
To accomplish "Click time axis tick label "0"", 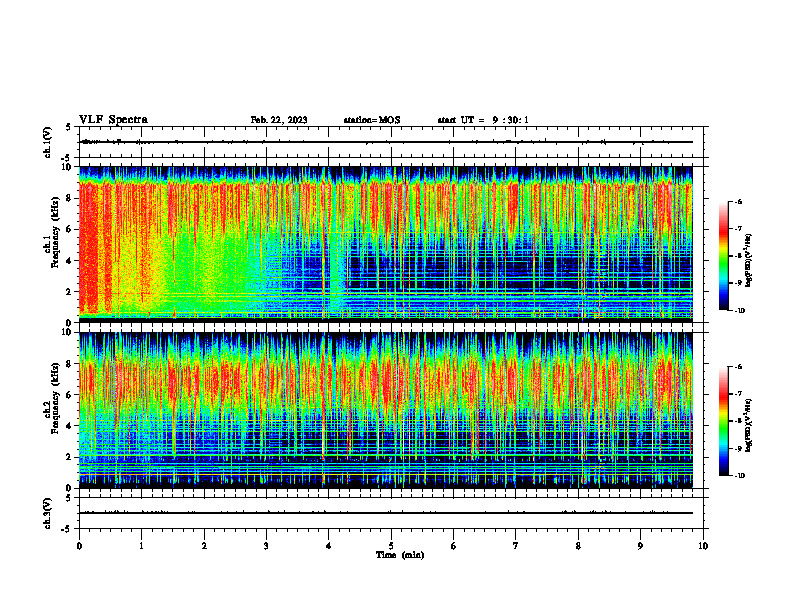I will 79,546.
